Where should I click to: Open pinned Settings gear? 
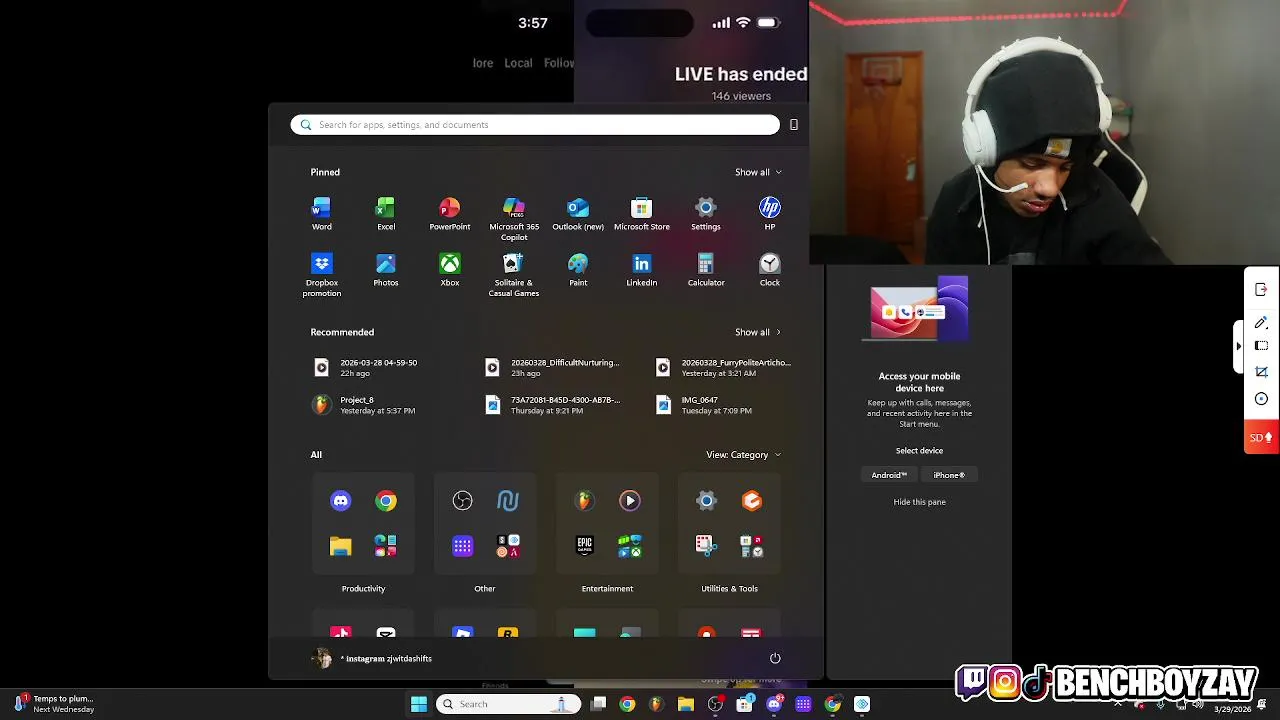705,213
